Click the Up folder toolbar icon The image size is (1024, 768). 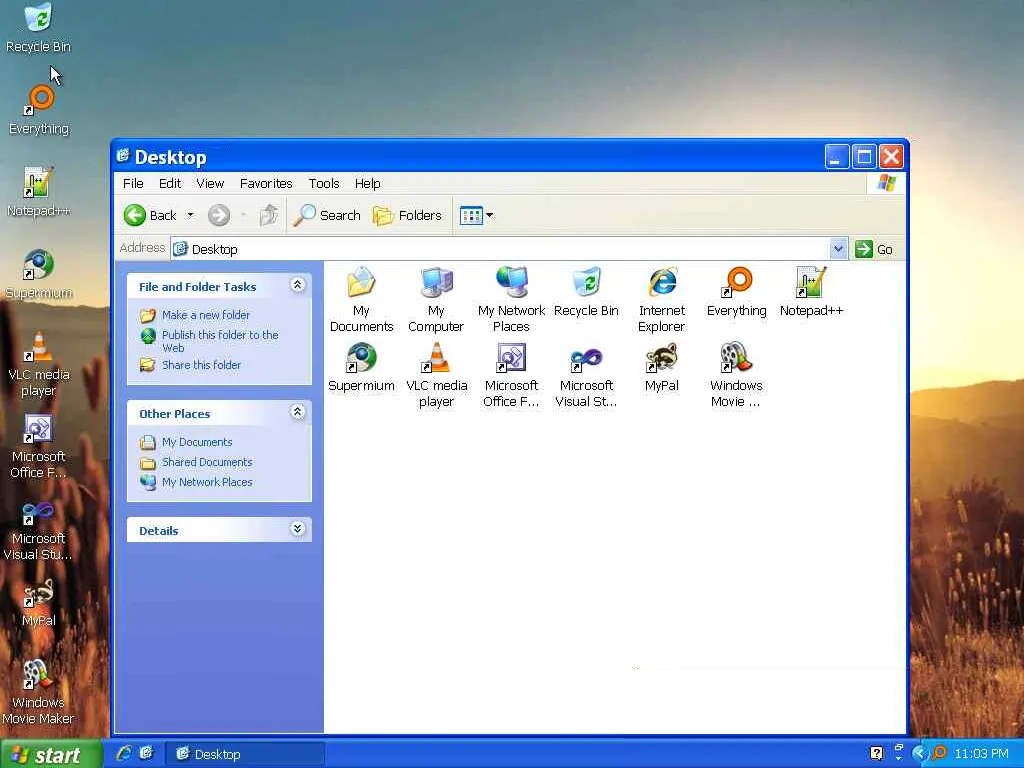(268, 215)
